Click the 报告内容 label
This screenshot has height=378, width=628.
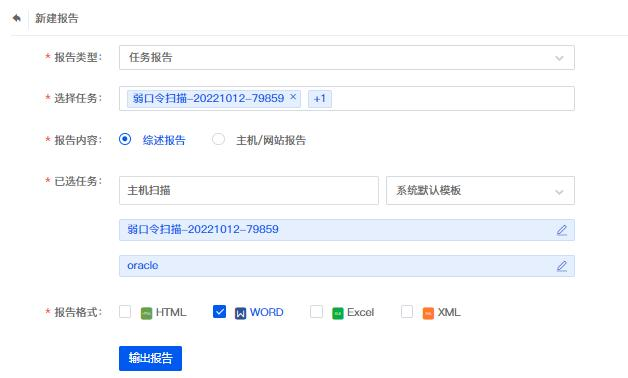[x=78, y=140]
